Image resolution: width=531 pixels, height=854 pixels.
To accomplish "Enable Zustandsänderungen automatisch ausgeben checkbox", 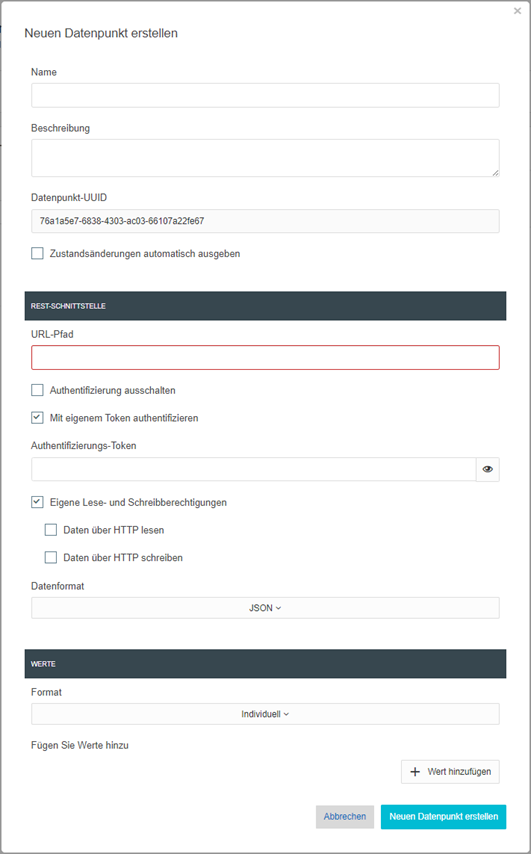I will [x=37, y=253].
